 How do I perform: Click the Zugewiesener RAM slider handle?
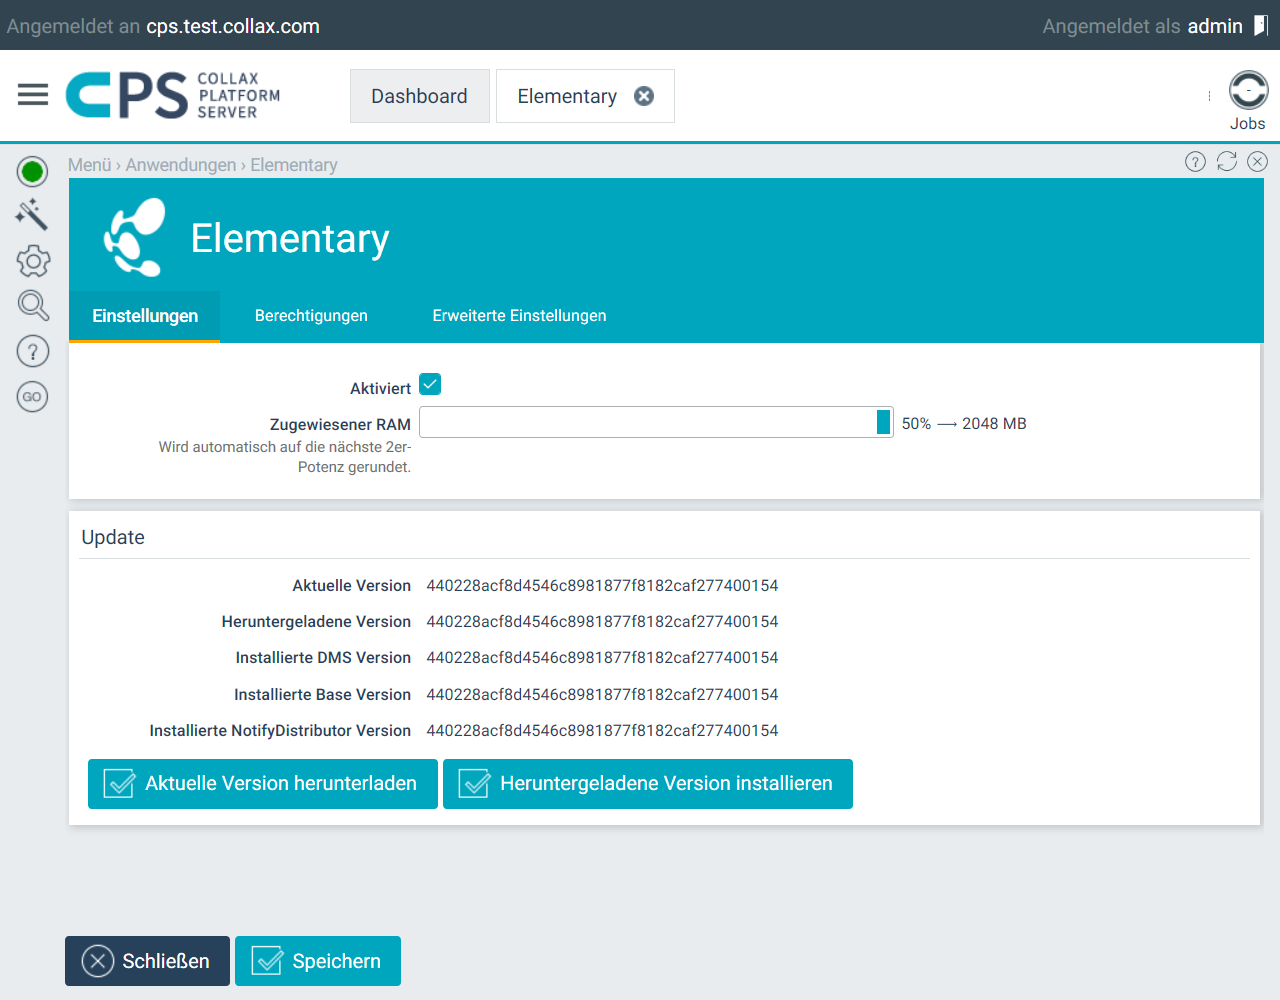coord(883,422)
